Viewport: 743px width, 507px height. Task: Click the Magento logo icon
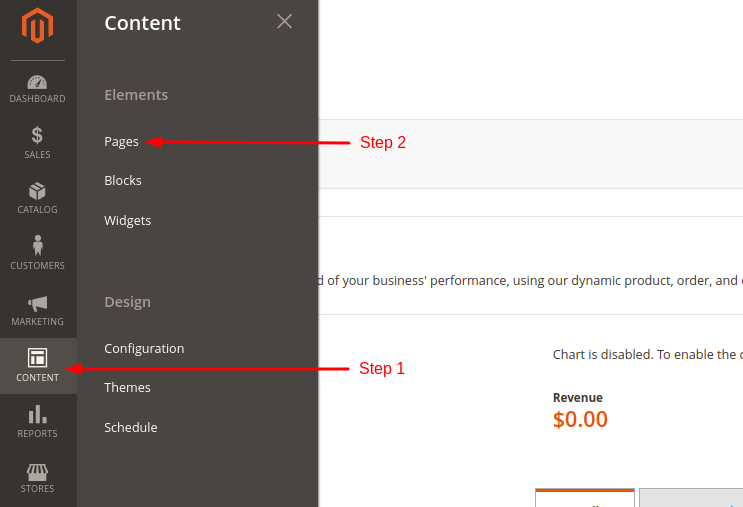37,26
